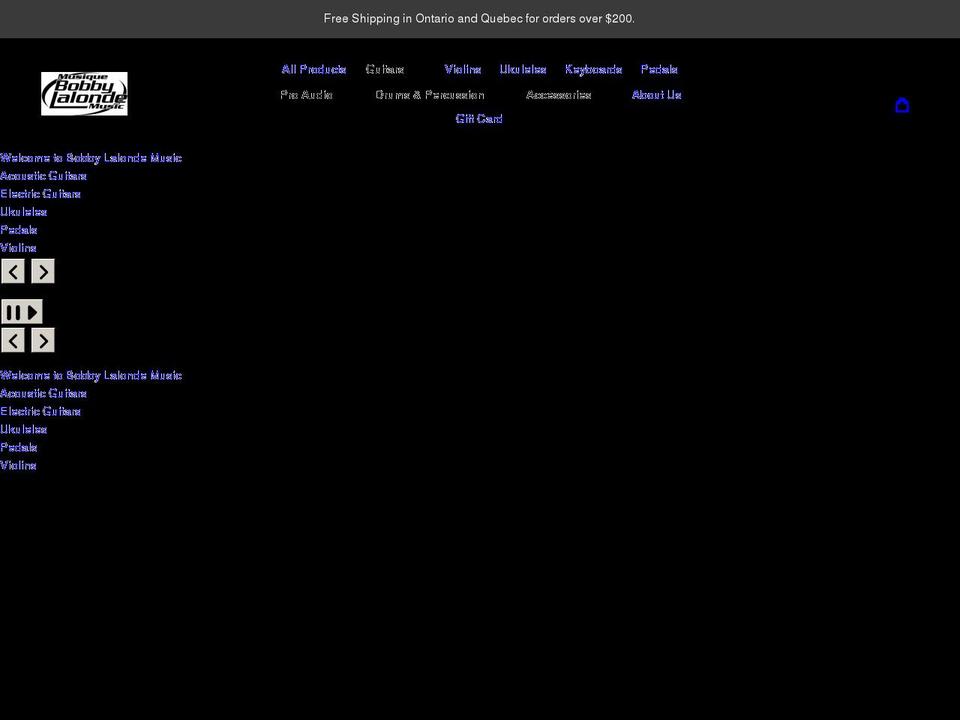This screenshot has width=960, height=720.
Task: Open the shopping cart bag icon
Action: point(902,105)
